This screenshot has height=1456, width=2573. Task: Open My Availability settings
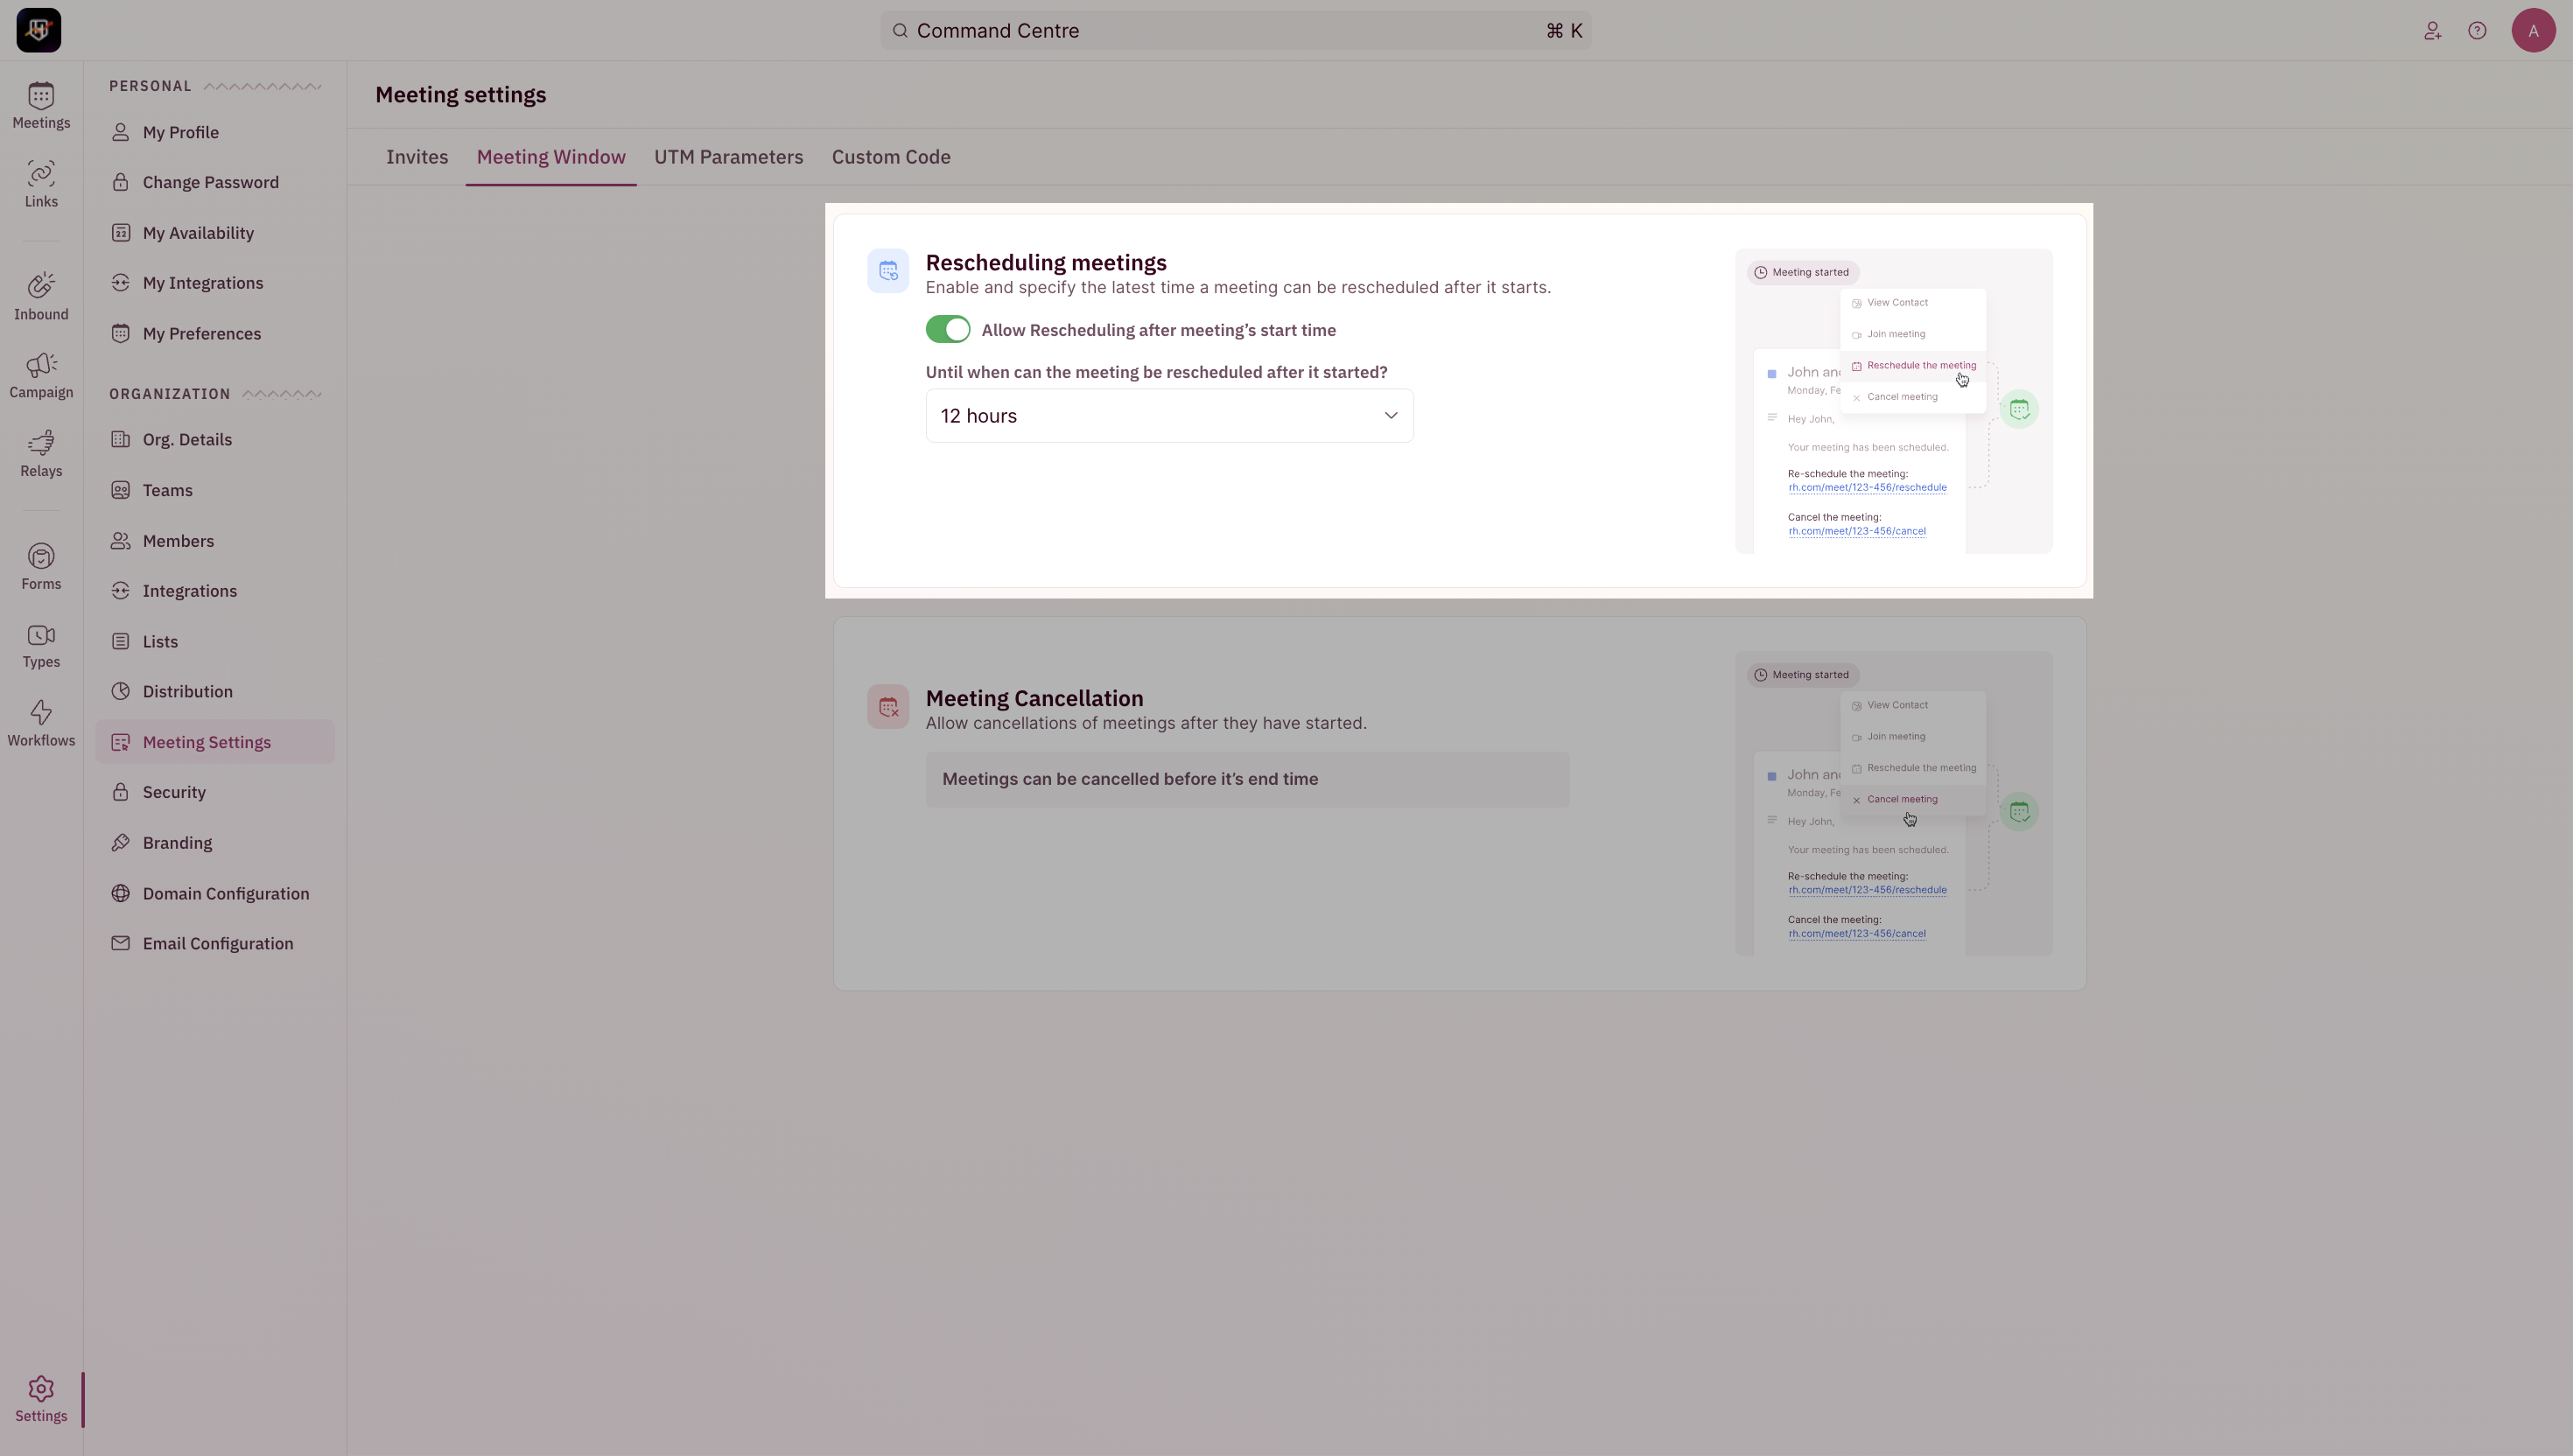tap(198, 233)
